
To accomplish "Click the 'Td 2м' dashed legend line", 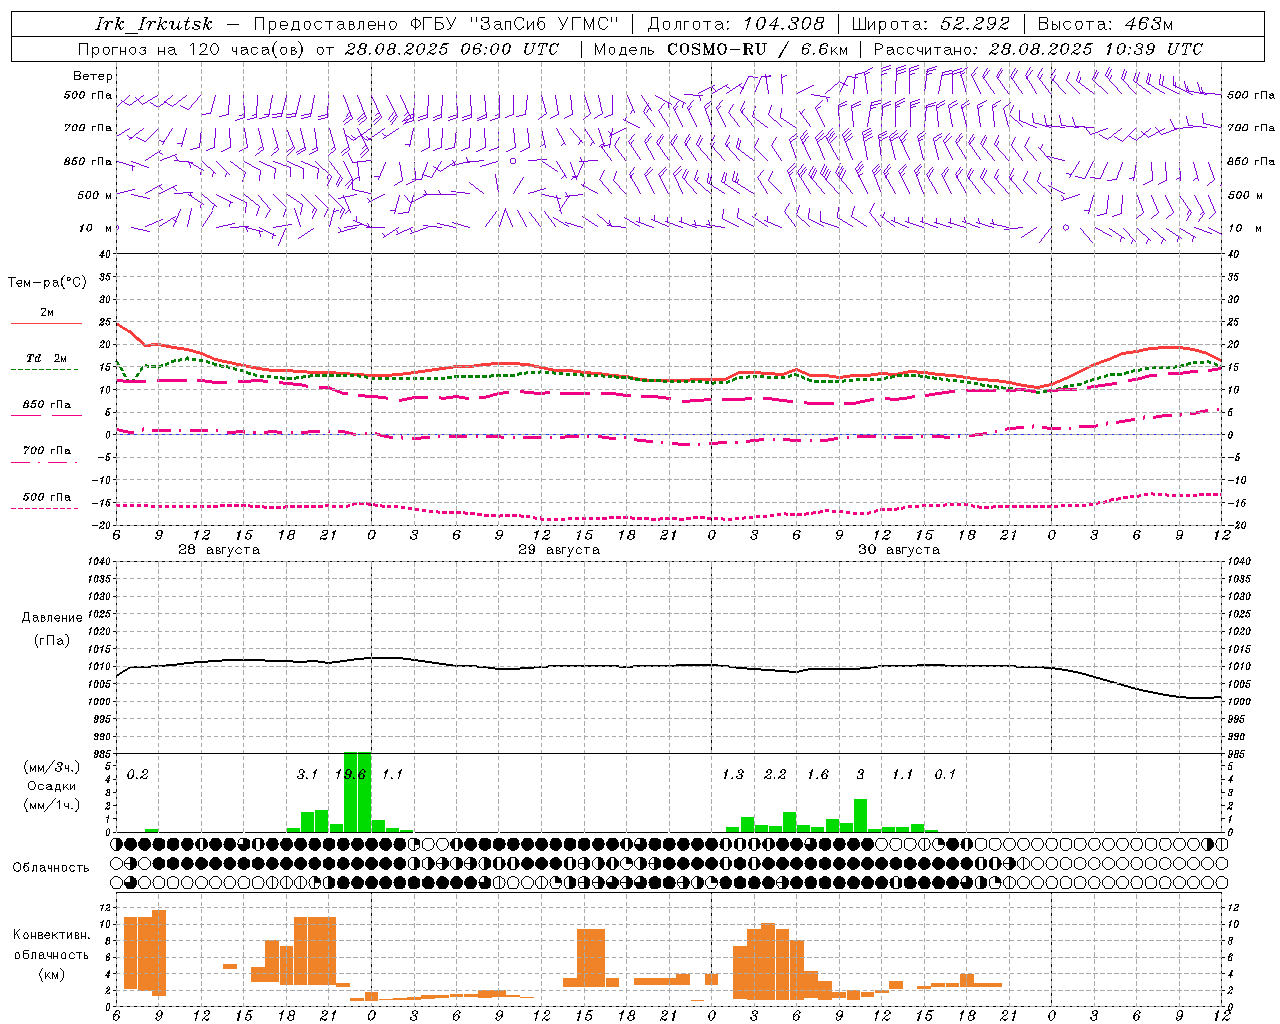I will coord(44,370).
